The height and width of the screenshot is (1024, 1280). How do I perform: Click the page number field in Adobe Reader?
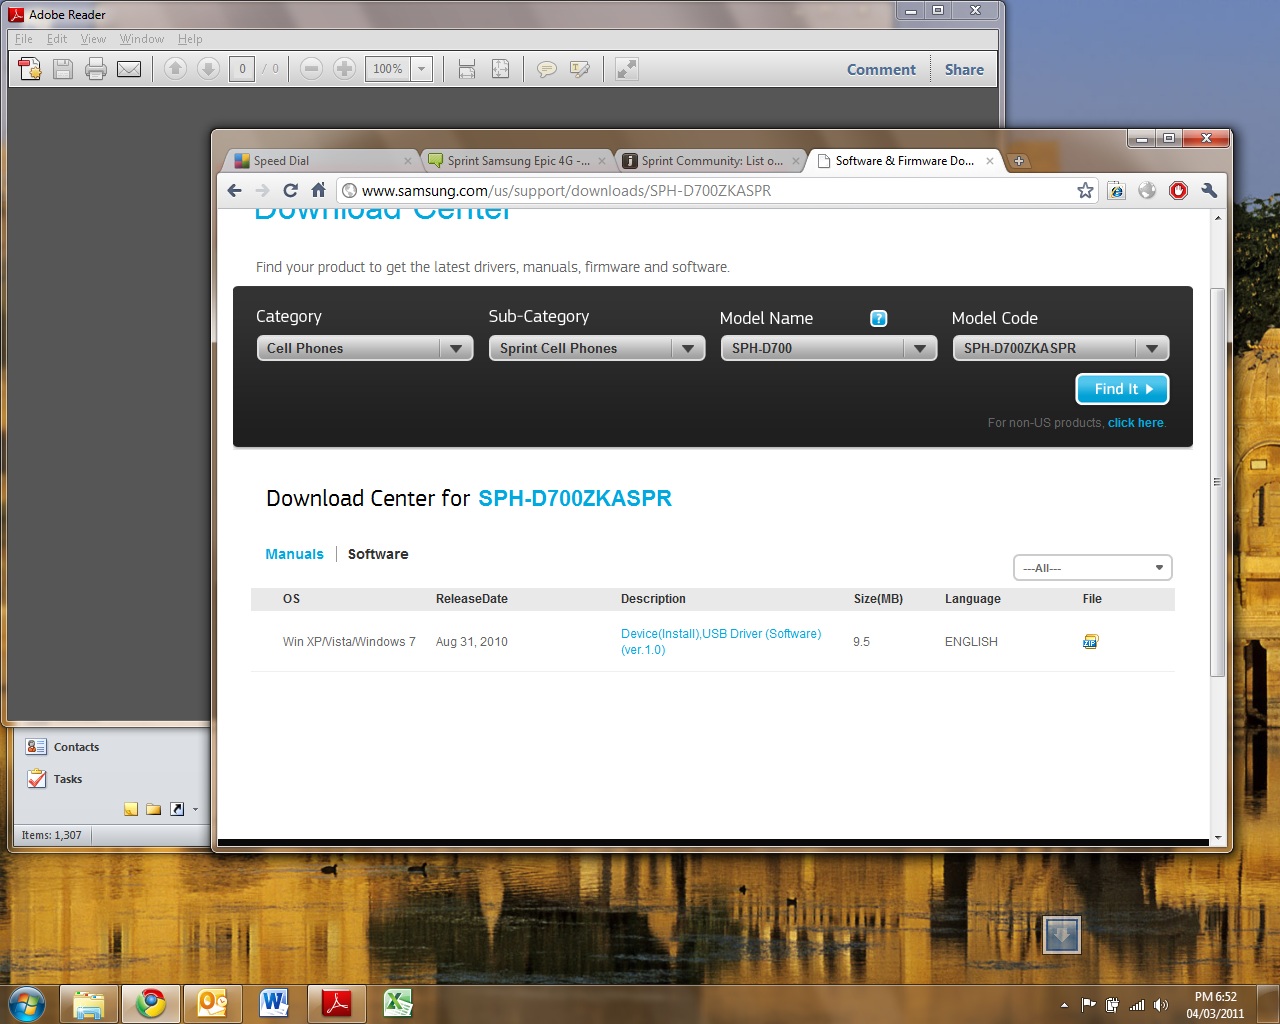pos(242,69)
